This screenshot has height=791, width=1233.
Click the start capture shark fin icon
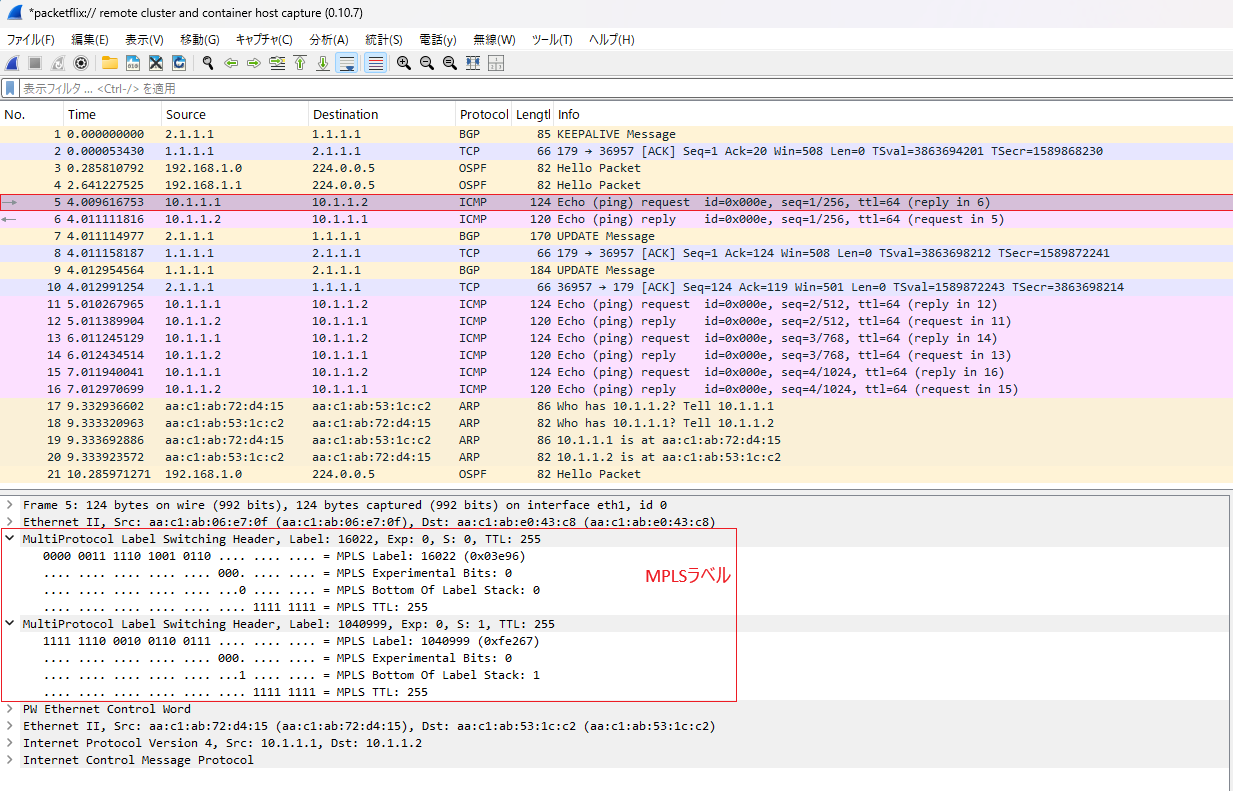tap(12, 63)
